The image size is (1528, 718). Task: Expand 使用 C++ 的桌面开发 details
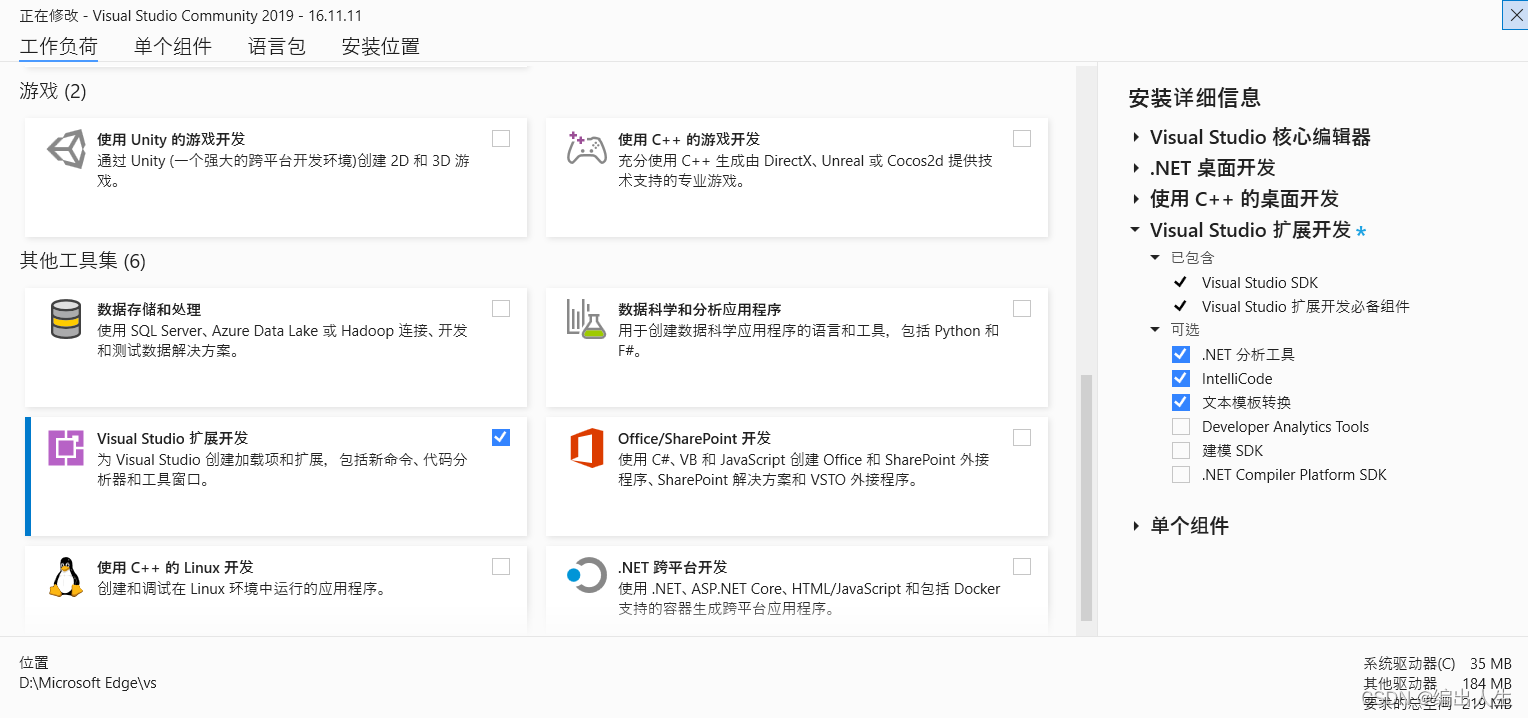[x=1136, y=199]
